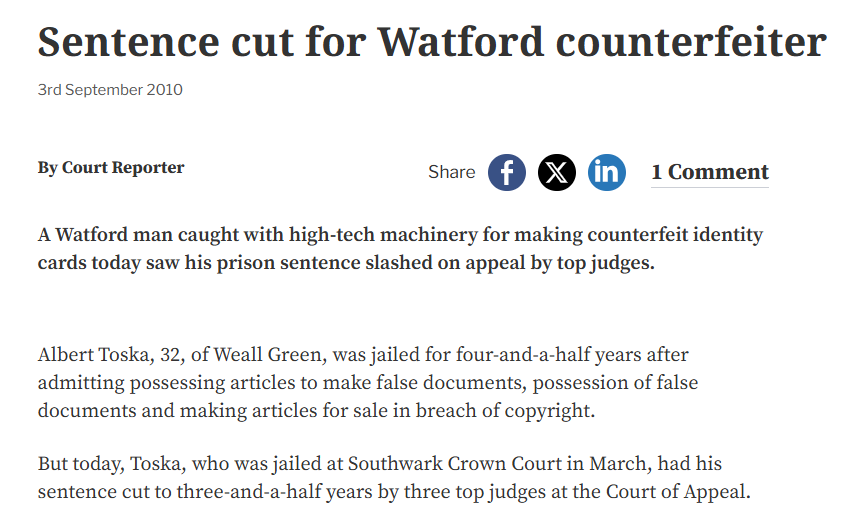Click paragraph starting with But today, Toska
The height and width of the screenshot is (520, 854).
[394, 478]
